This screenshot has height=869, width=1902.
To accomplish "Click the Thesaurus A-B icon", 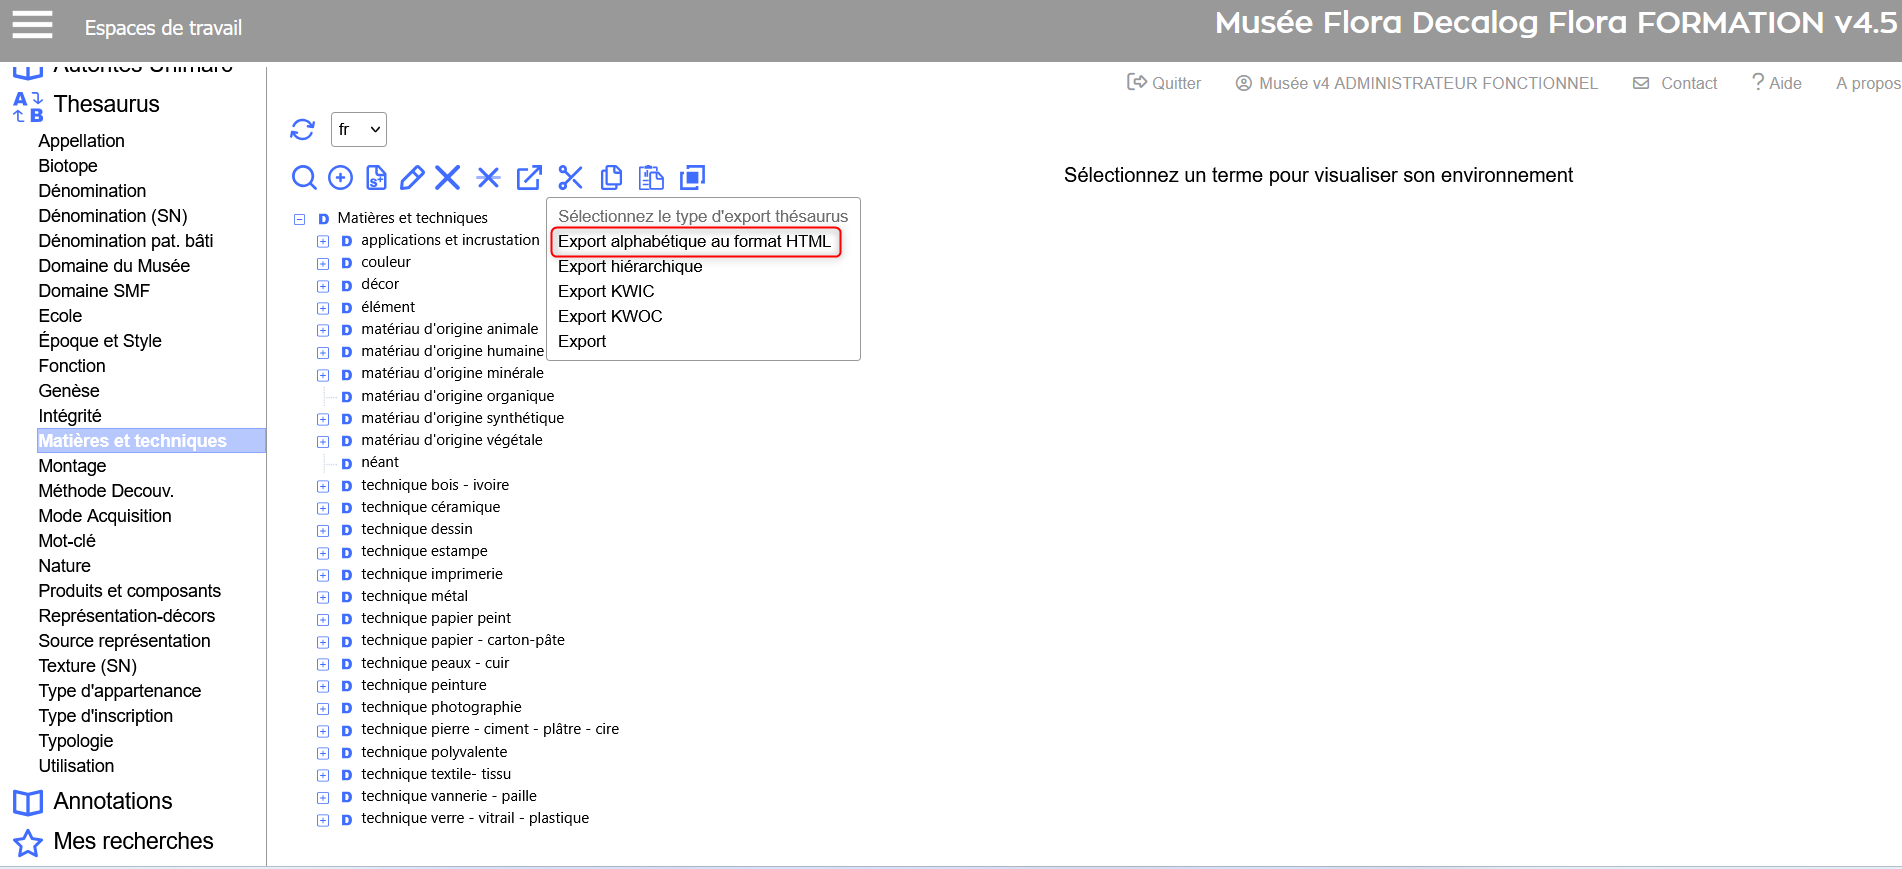I will coord(28,106).
